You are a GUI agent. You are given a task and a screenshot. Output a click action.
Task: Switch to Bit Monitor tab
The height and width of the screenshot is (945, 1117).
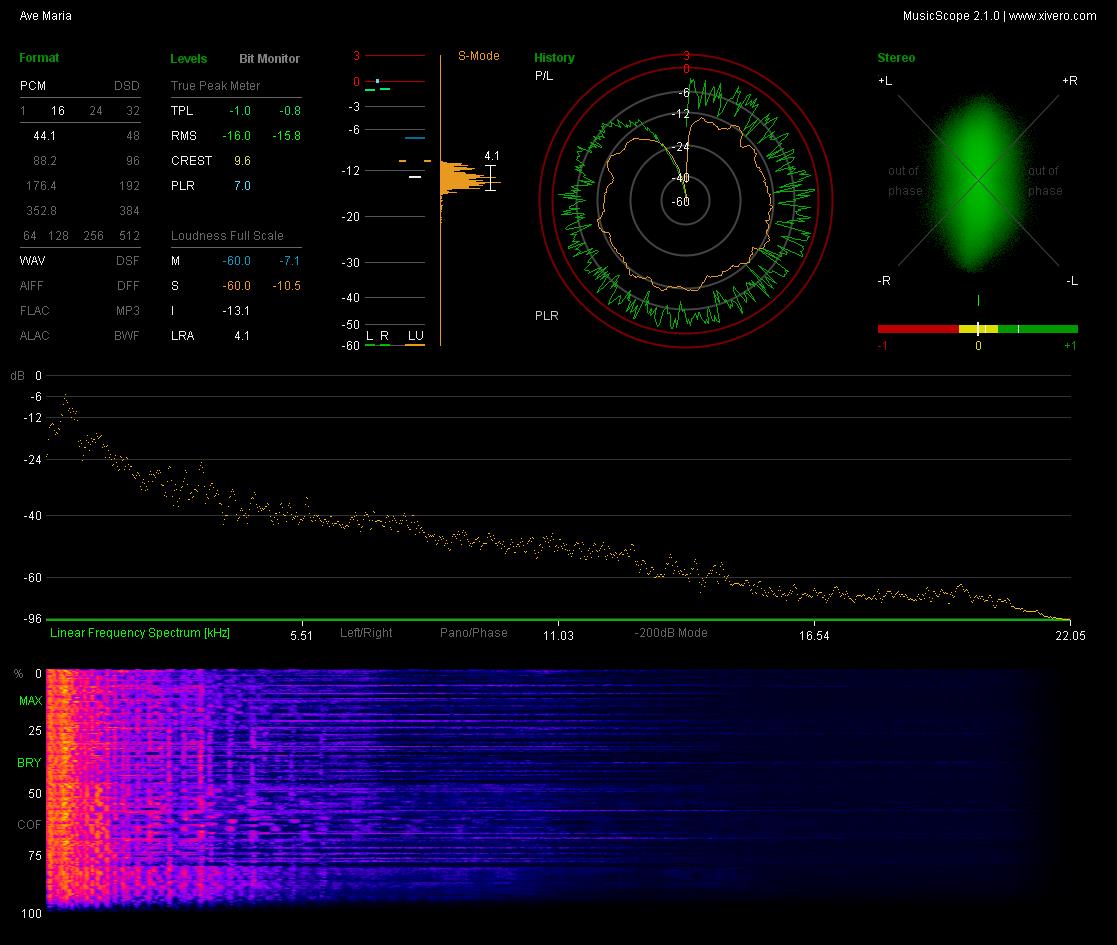tap(269, 58)
